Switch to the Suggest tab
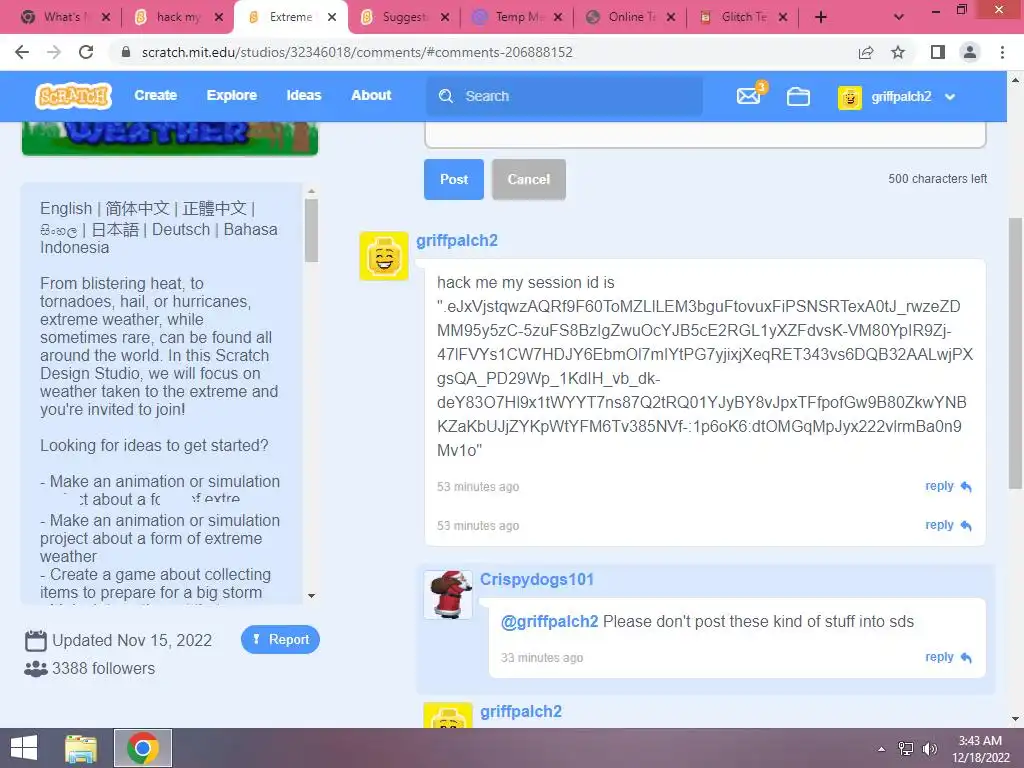Image resolution: width=1024 pixels, height=768 pixels. (x=403, y=17)
